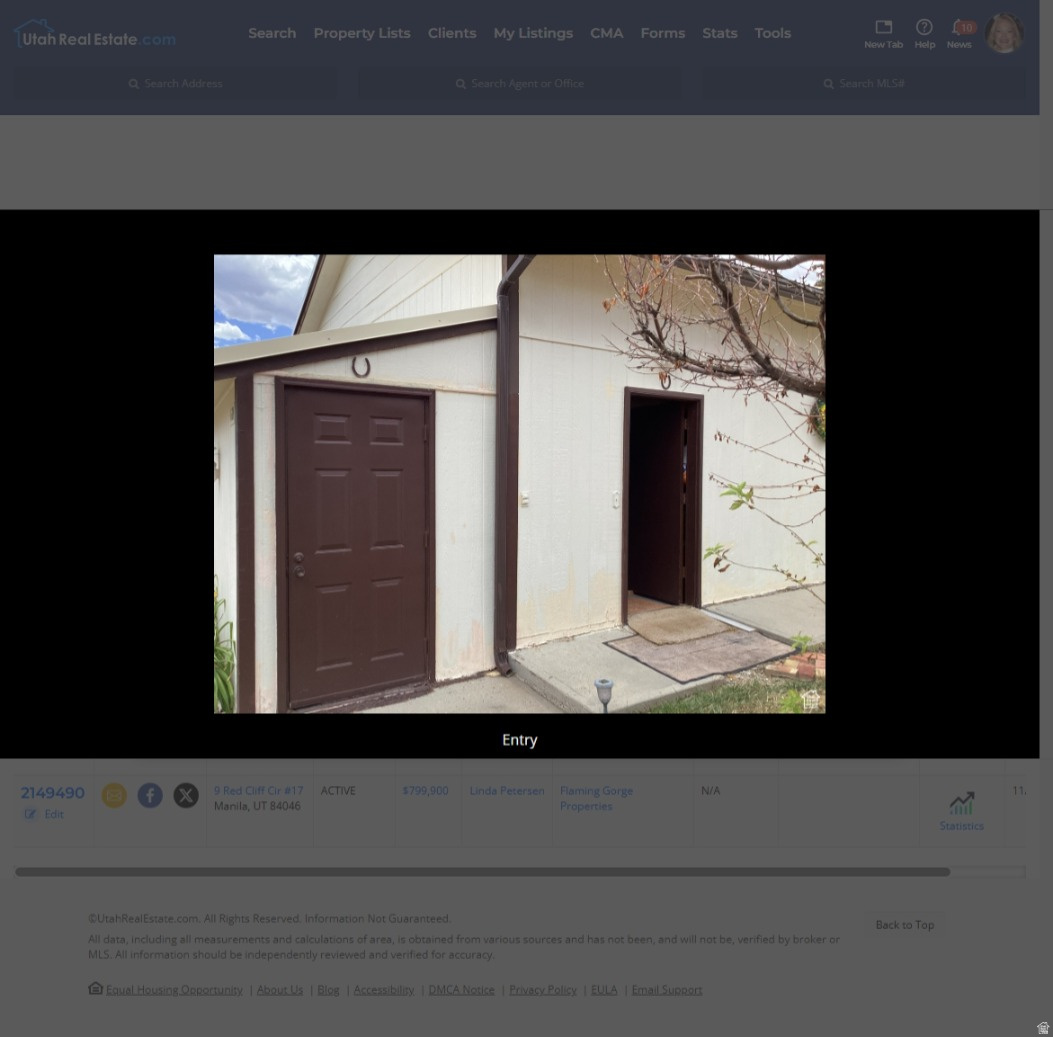Share the listing via the Facebook icon

(x=149, y=794)
